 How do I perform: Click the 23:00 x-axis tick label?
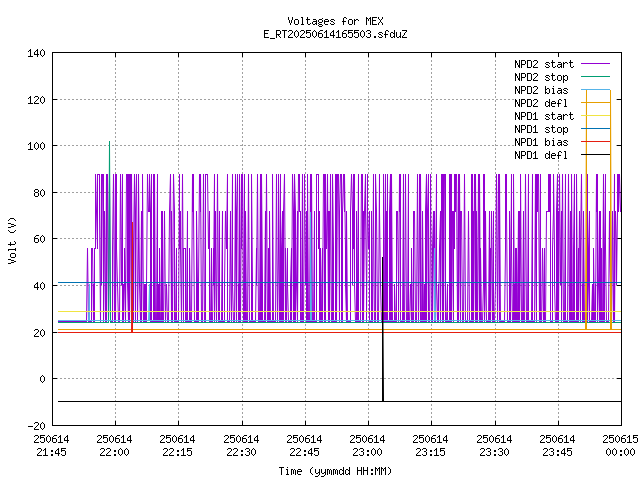pyautogui.click(x=367, y=446)
